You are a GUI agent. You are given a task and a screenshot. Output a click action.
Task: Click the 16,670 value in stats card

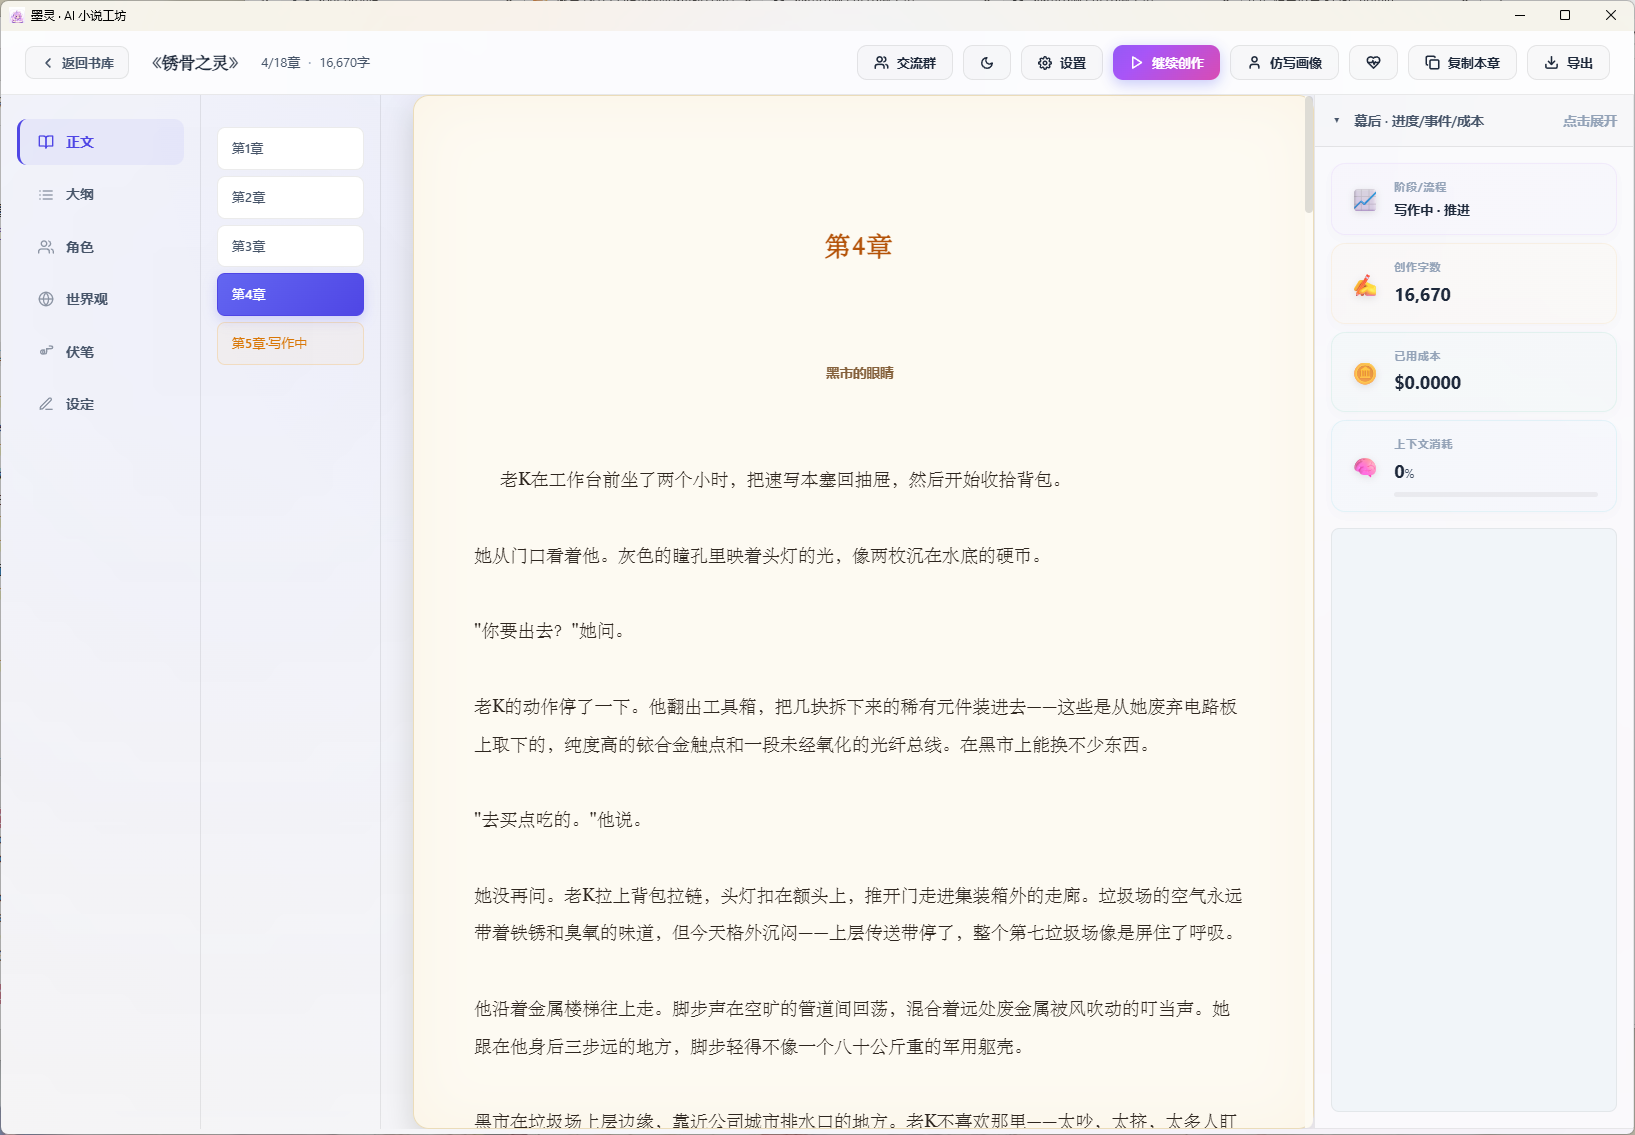pyautogui.click(x=1423, y=295)
